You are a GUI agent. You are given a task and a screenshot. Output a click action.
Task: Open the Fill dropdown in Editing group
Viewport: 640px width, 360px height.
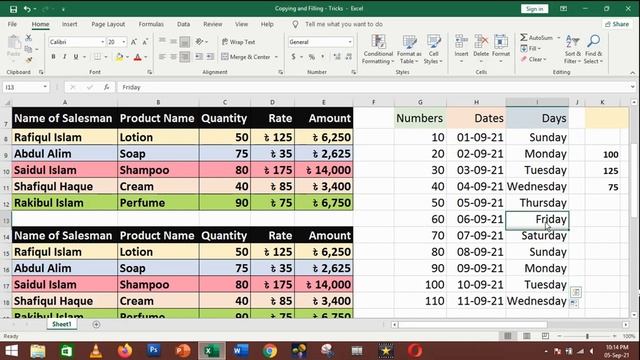[531, 49]
